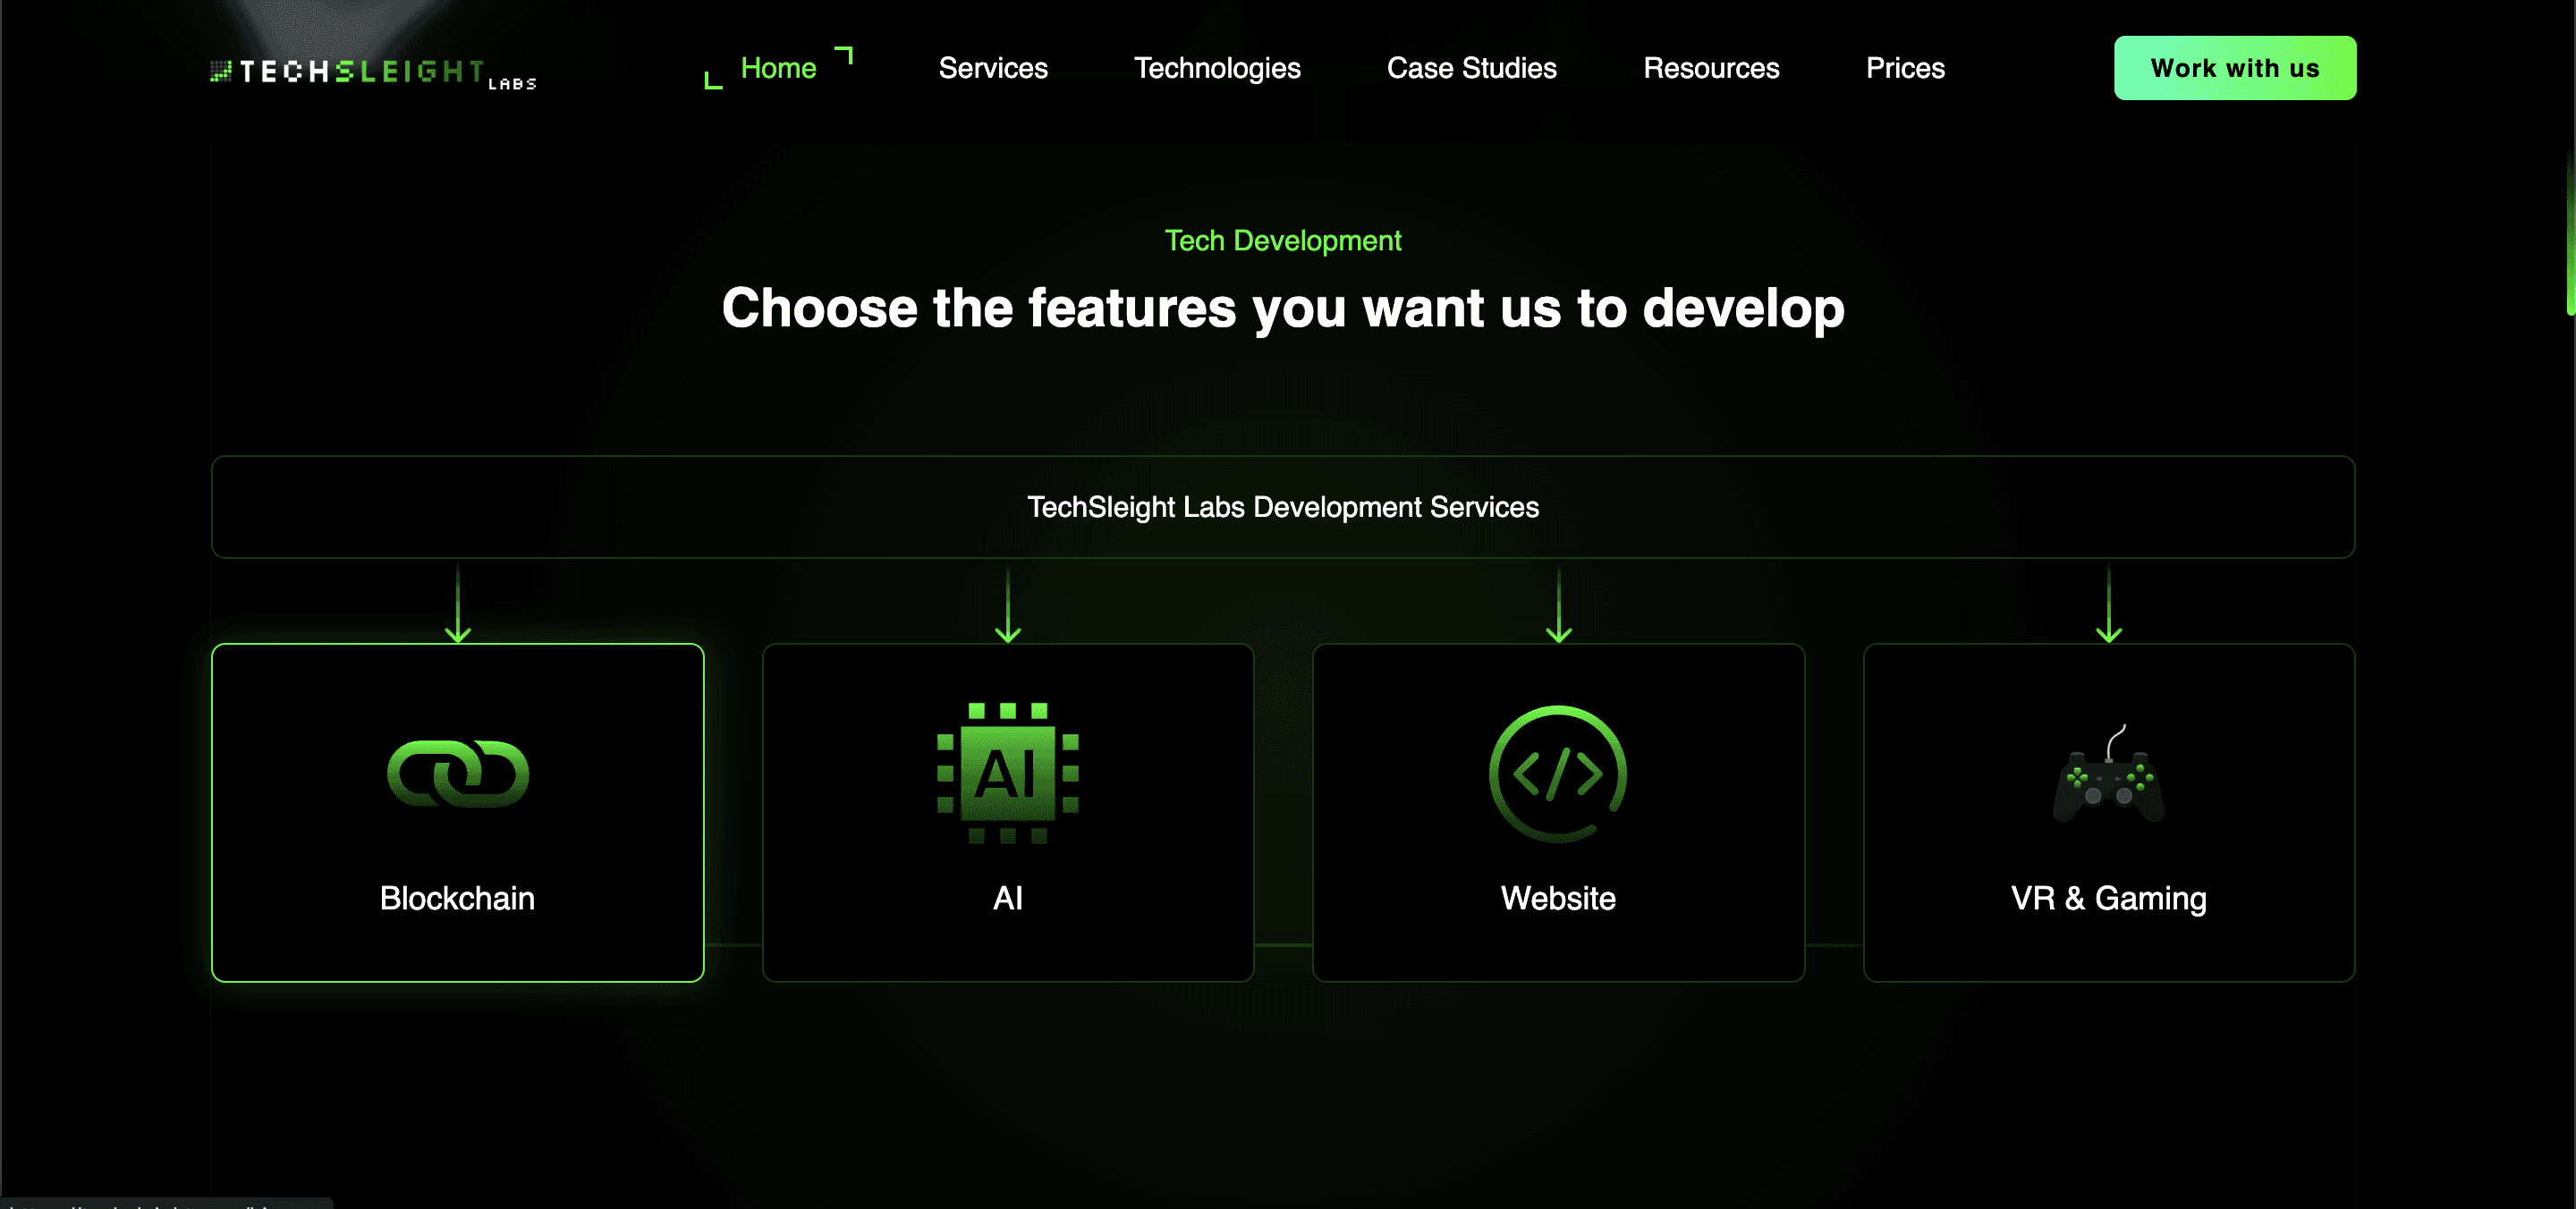The height and width of the screenshot is (1209, 2576).
Task: Choose the VR & Gaming label
Action: coord(2108,898)
